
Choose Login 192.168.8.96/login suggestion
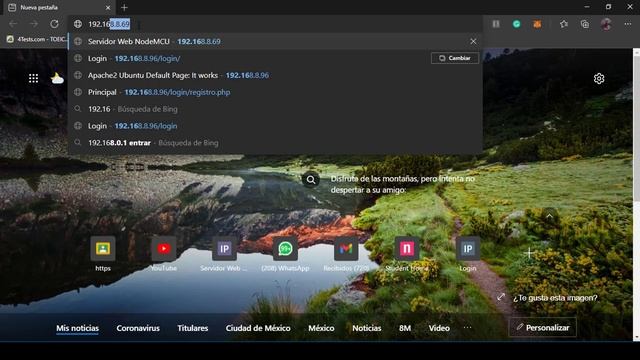click(x=276, y=126)
